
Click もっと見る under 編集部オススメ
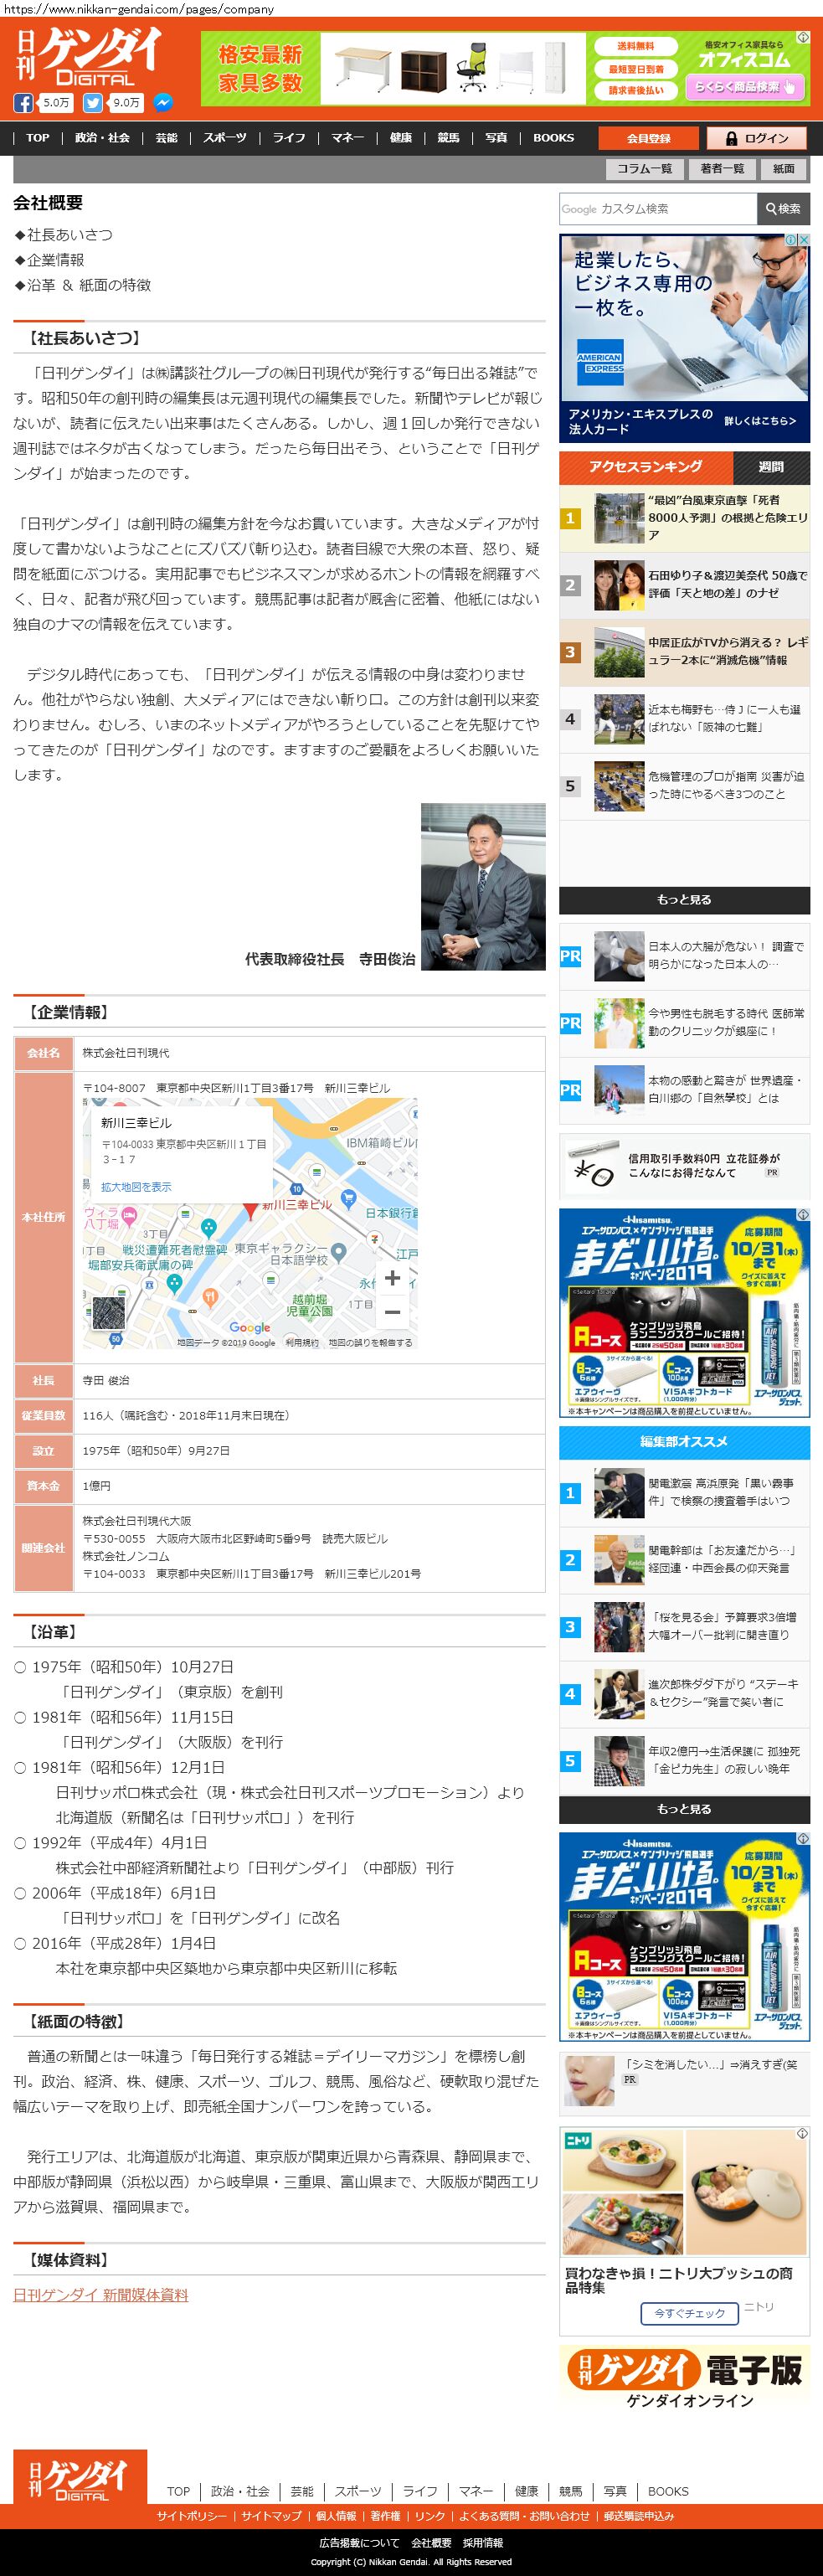684,1809
